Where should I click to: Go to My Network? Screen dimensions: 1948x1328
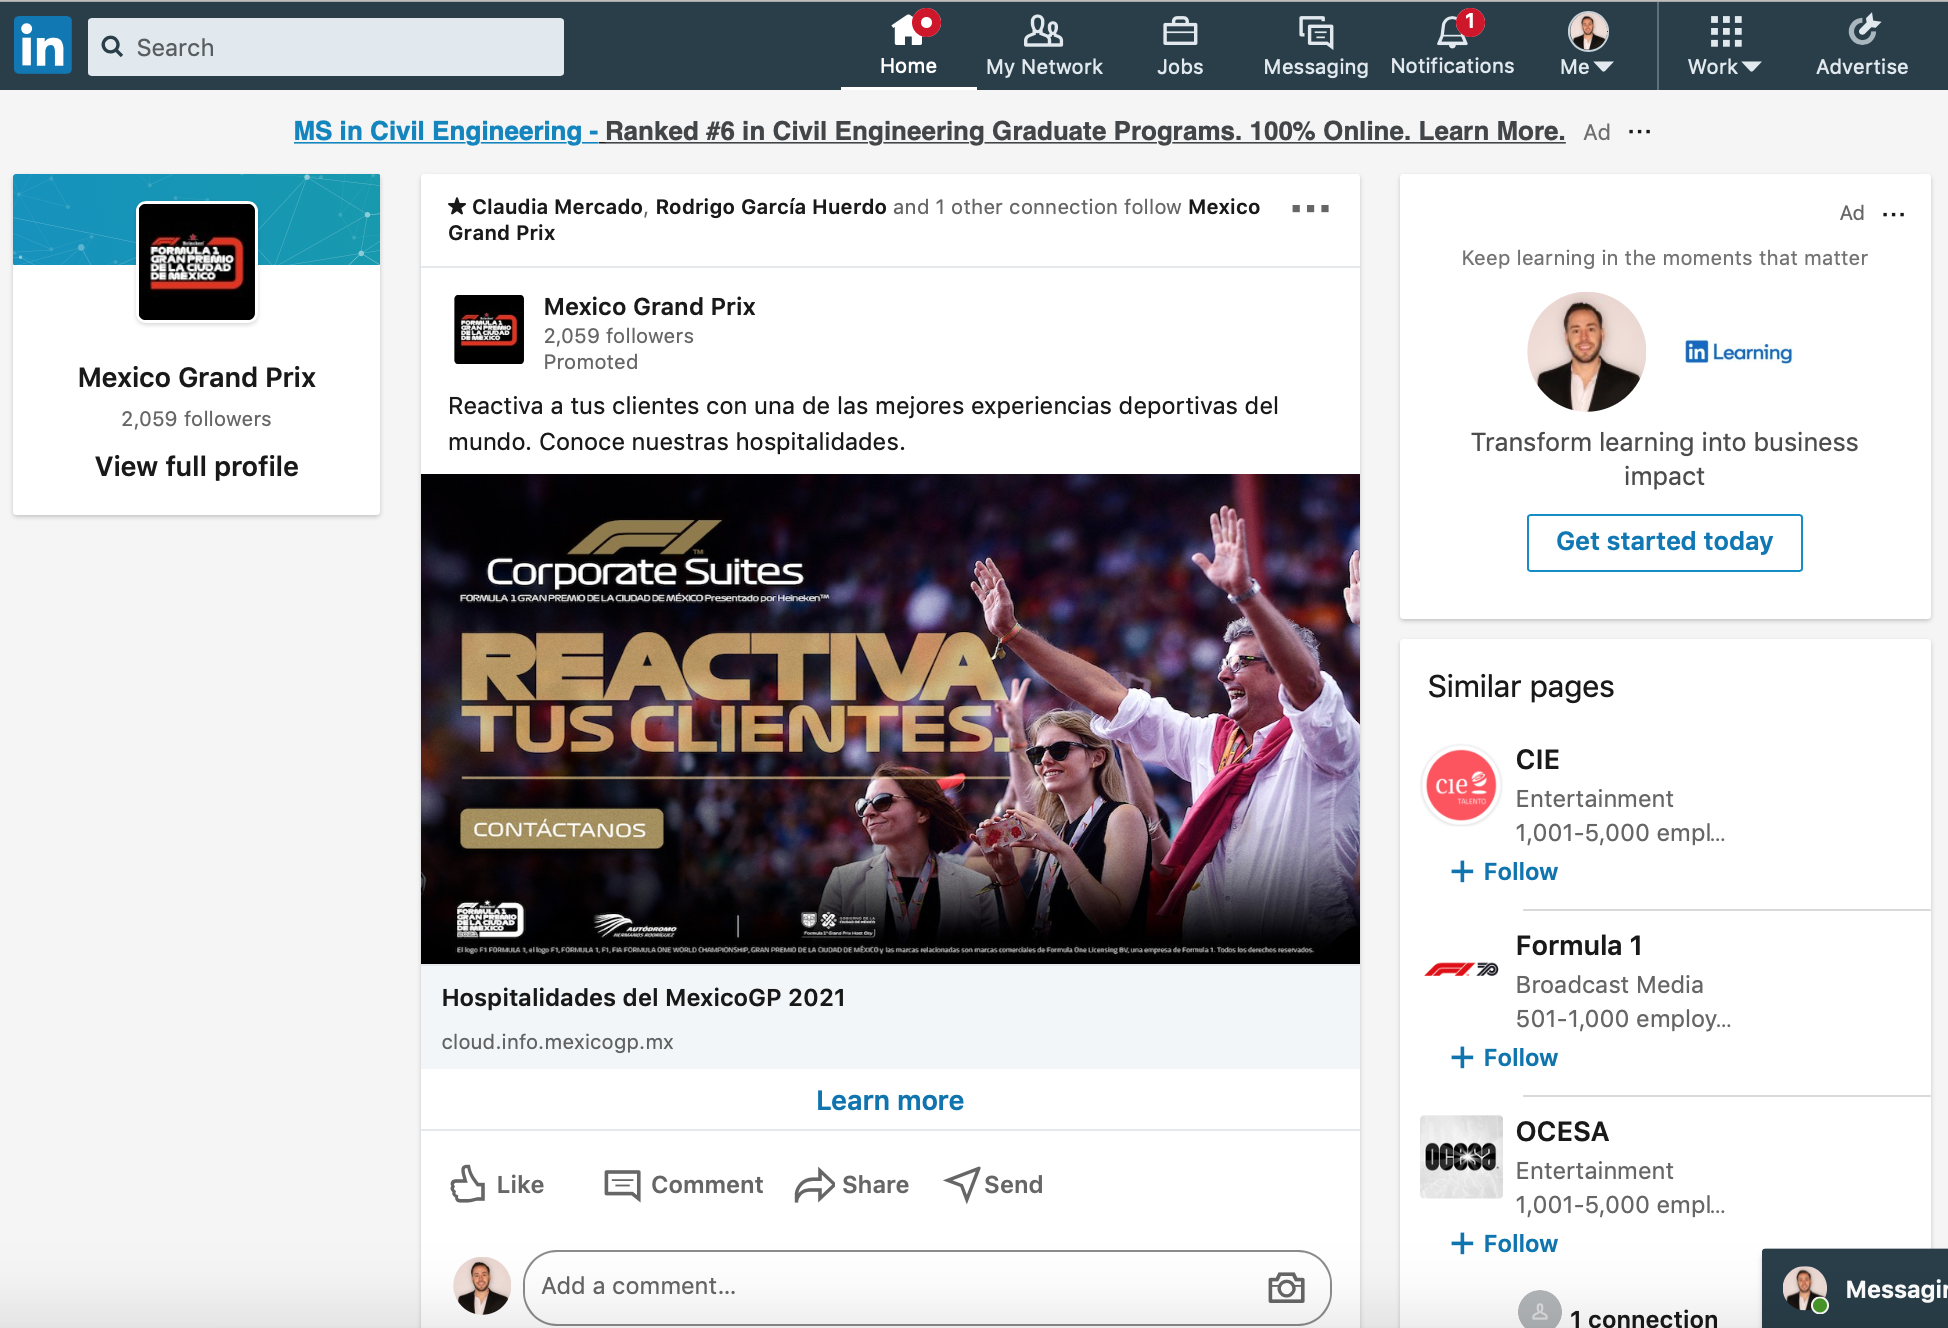[x=1044, y=46]
